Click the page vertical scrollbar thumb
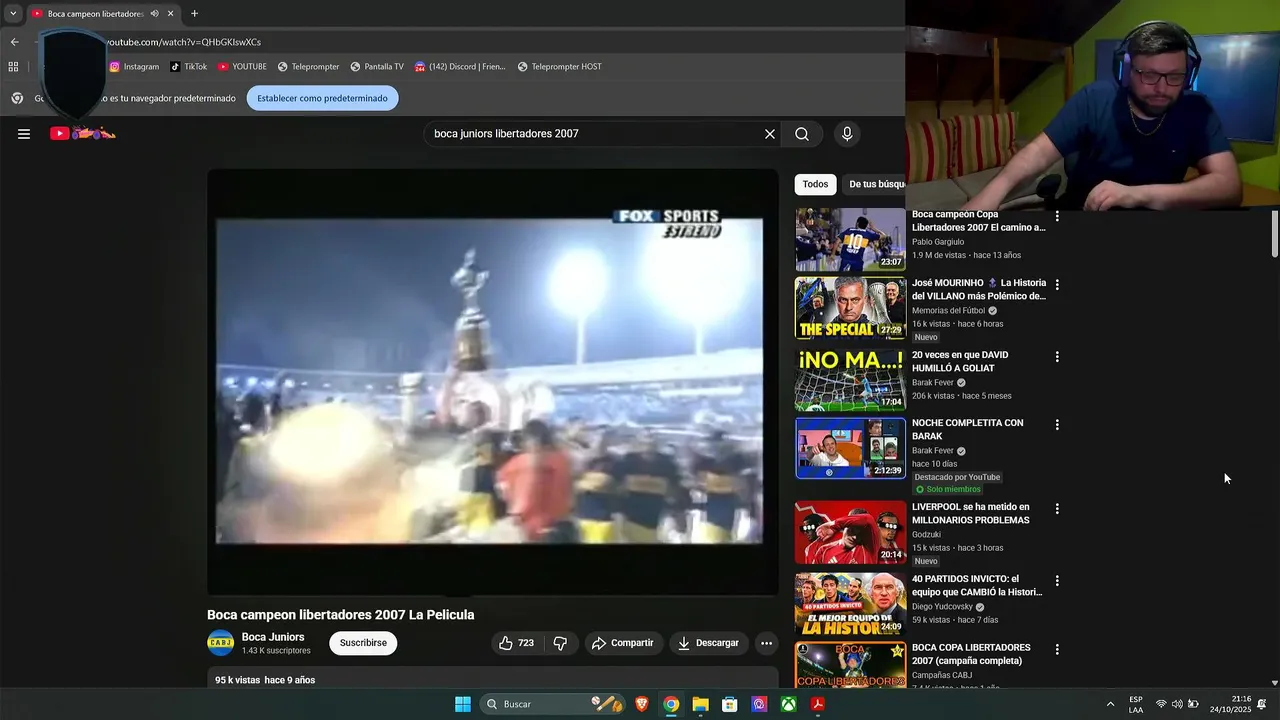The image size is (1280, 720). click(1274, 234)
